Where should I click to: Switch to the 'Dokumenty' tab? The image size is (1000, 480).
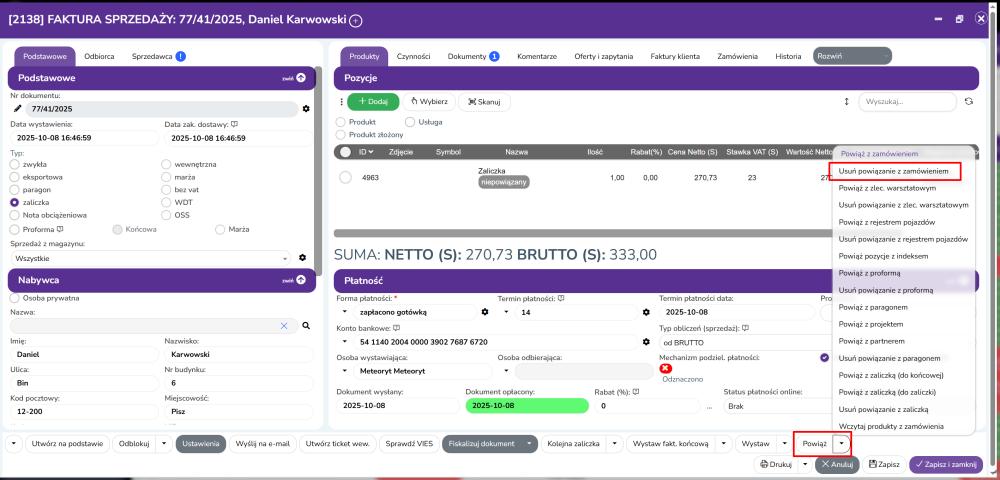point(473,57)
